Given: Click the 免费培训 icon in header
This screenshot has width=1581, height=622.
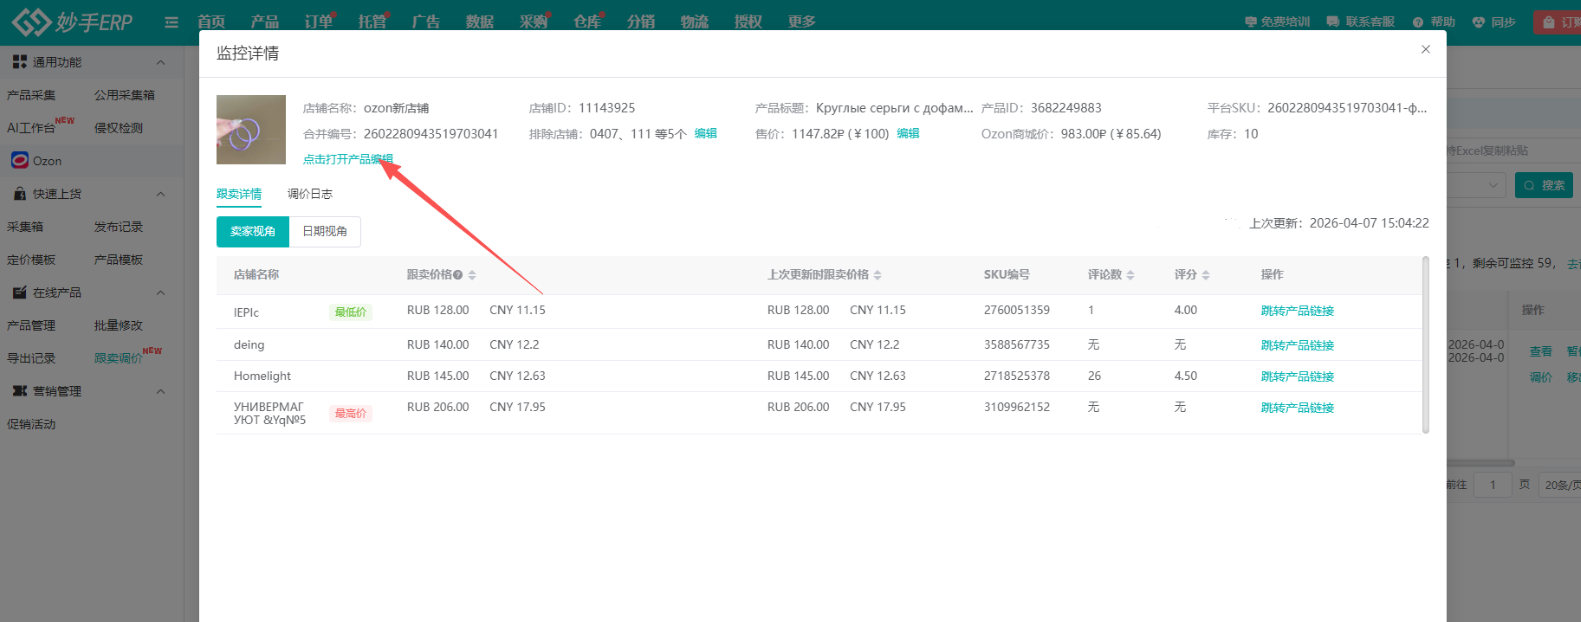Looking at the screenshot, I should coord(1250,22).
